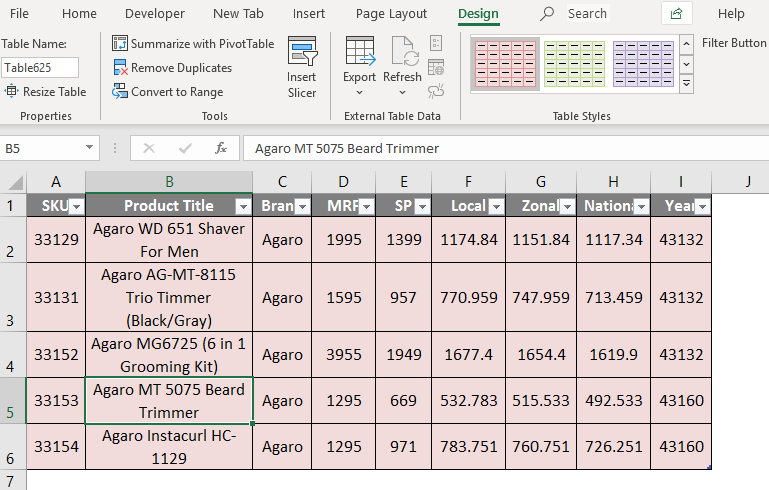This screenshot has height=490, width=769.
Task: Open the Page Layout tab
Action: (391, 14)
